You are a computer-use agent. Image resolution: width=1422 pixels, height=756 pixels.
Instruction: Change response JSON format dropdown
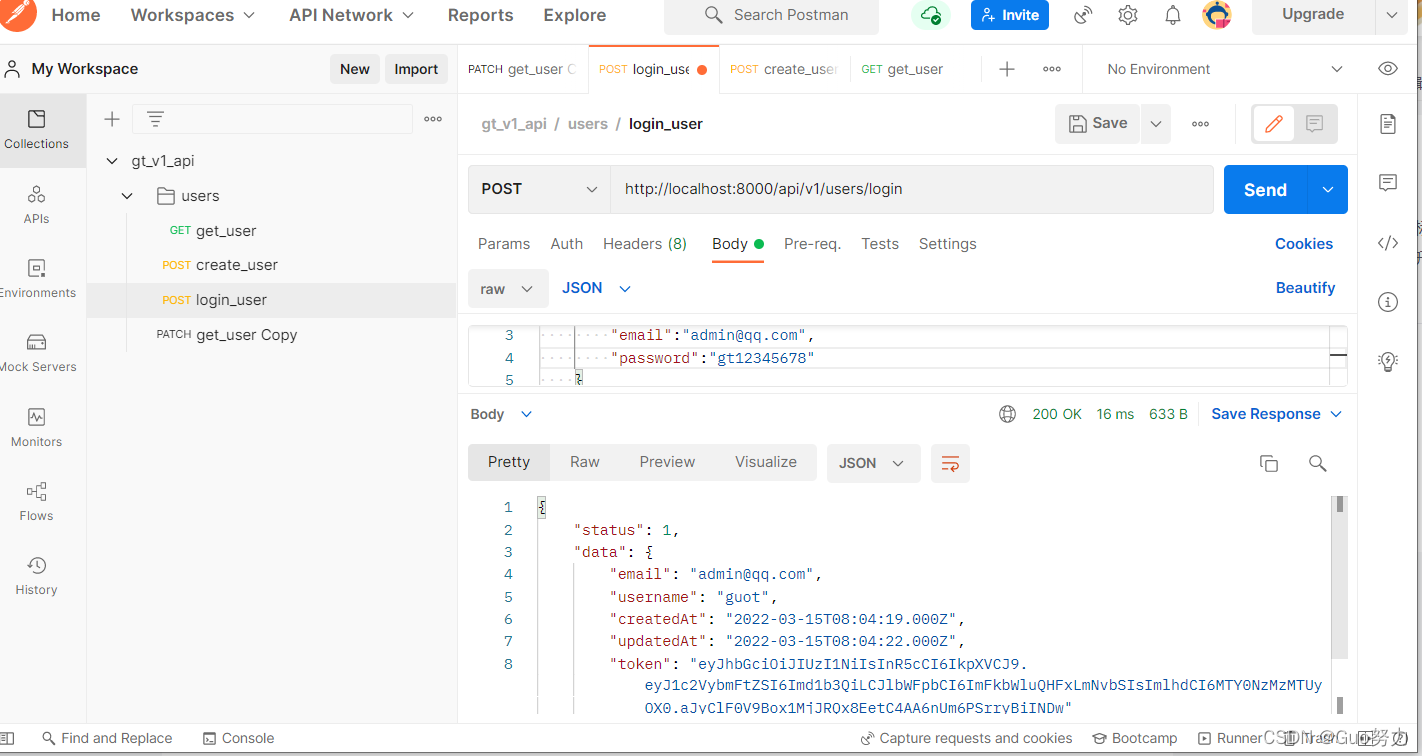coord(873,463)
